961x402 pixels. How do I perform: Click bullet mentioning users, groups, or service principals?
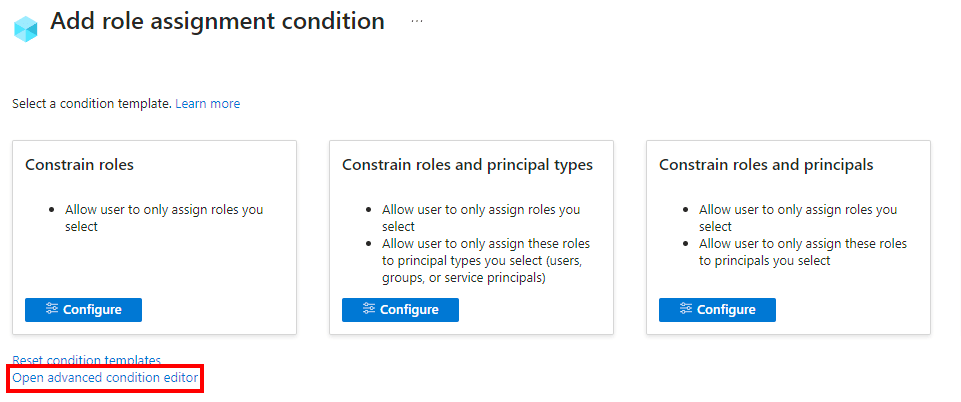click(485, 261)
